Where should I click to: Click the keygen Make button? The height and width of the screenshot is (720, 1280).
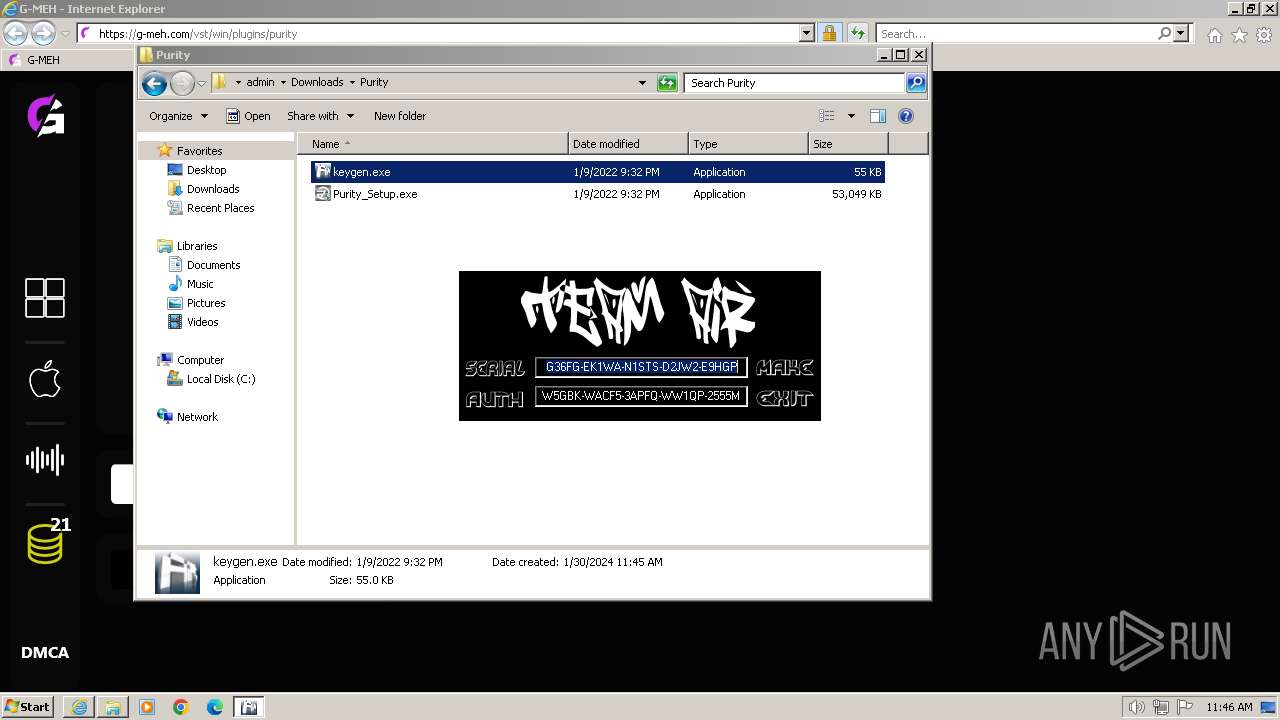[x=785, y=368]
